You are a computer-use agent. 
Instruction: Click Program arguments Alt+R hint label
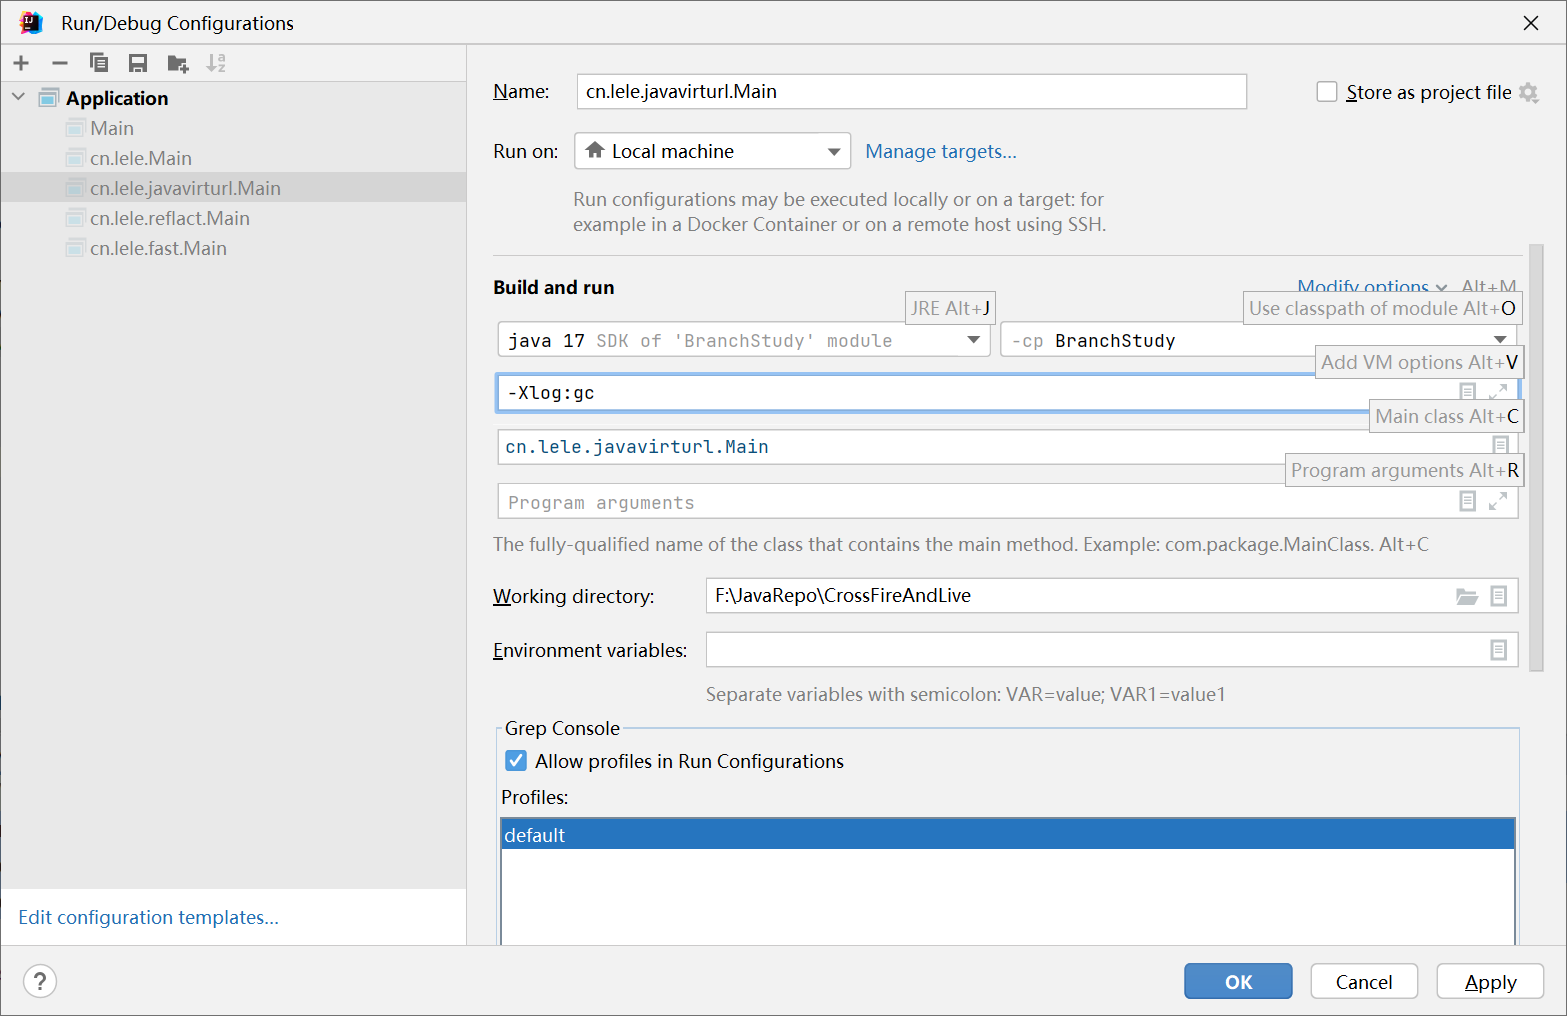point(1404,470)
